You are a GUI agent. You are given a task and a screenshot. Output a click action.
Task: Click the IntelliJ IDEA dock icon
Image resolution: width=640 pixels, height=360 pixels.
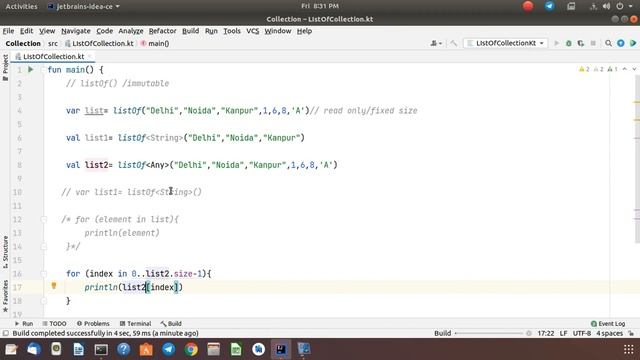(x=281, y=349)
